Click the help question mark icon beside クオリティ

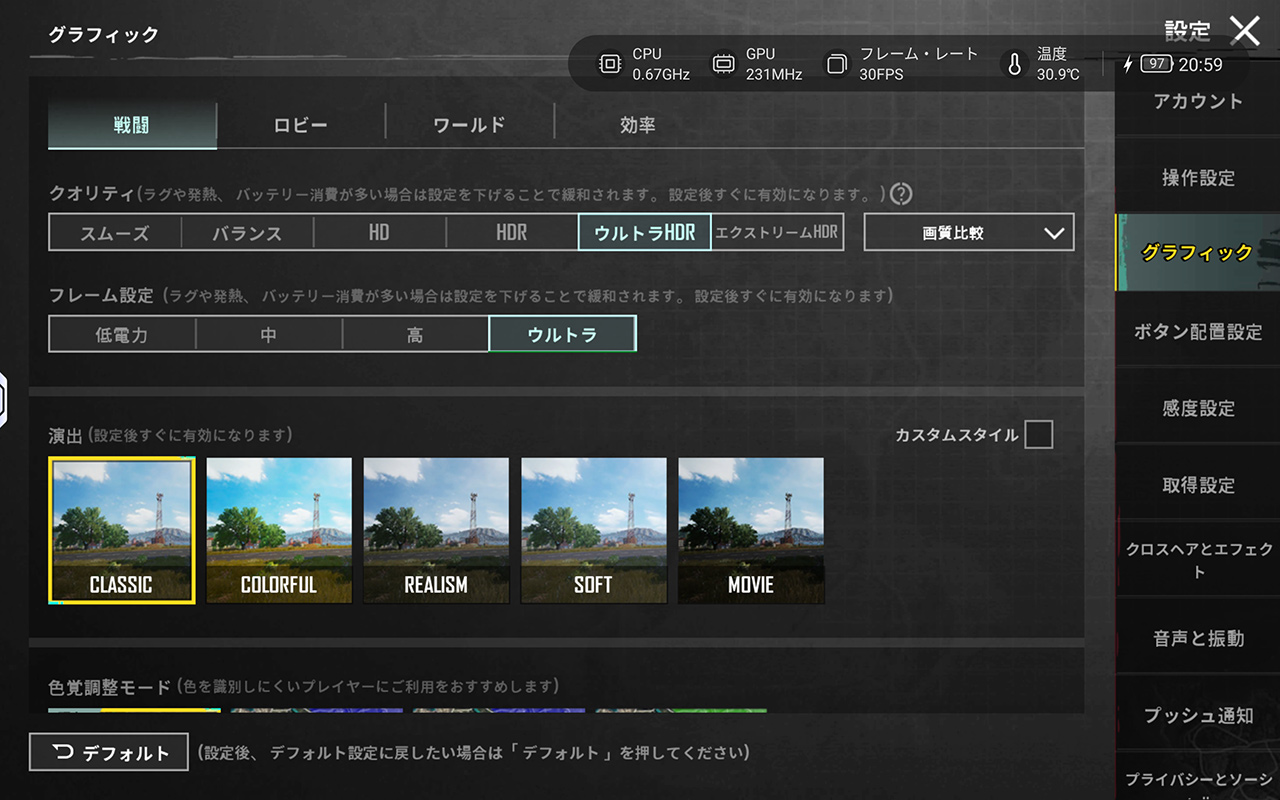(x=901, y=194)
